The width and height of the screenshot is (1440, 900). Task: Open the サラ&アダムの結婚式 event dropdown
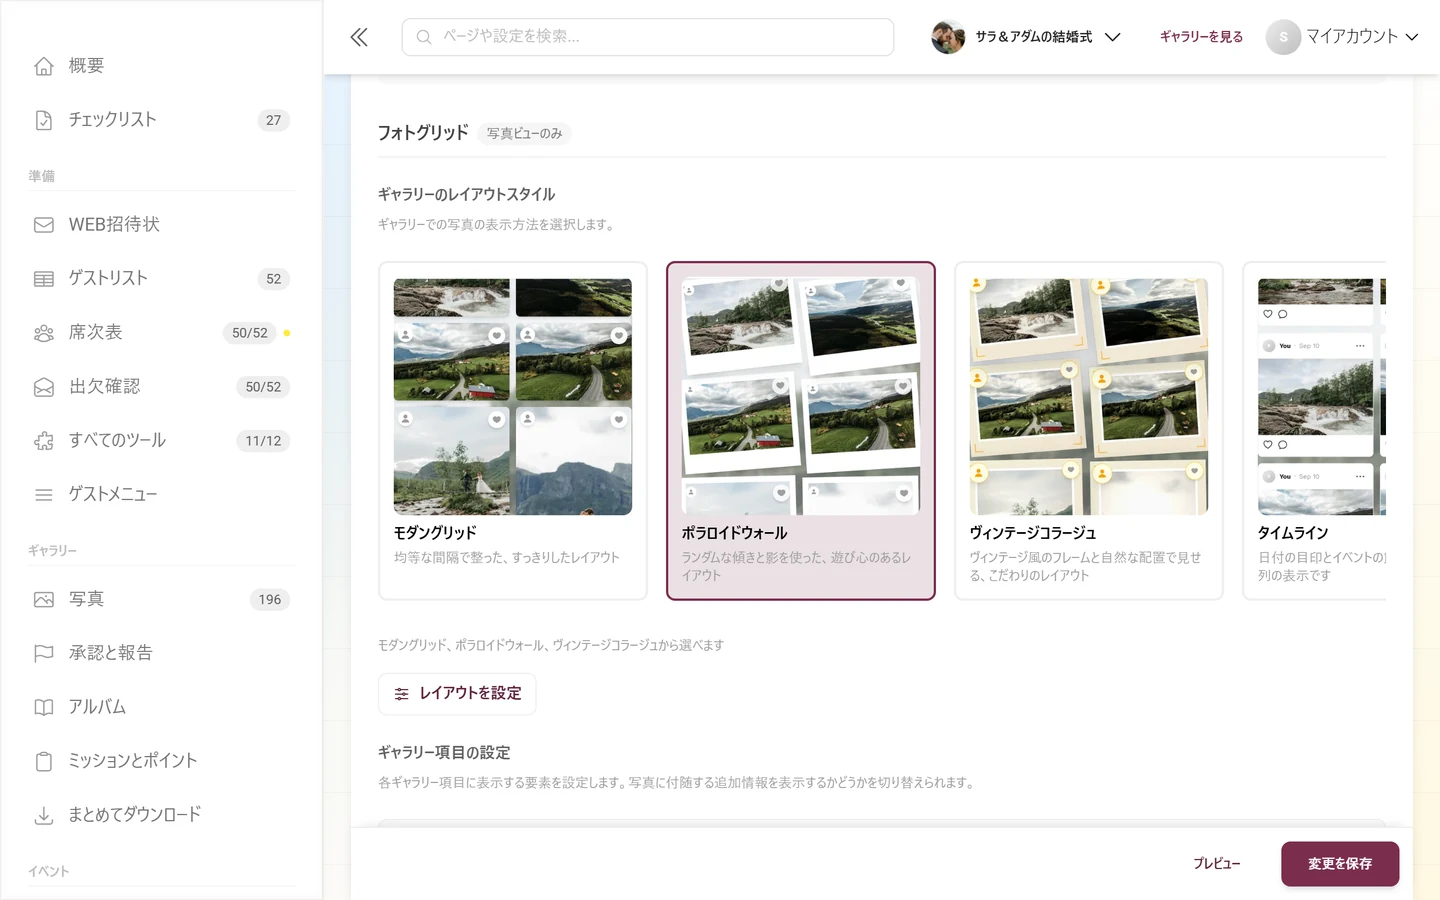[x=1026, y=37]
